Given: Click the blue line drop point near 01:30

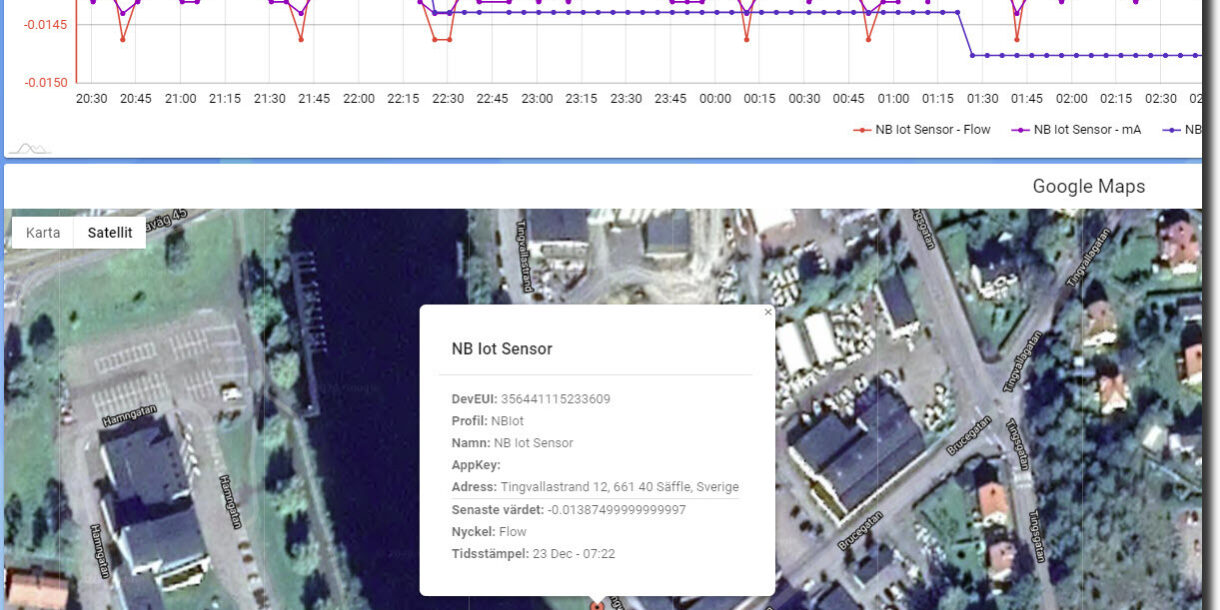Looking at the screenshot, I should coord(973,54).
